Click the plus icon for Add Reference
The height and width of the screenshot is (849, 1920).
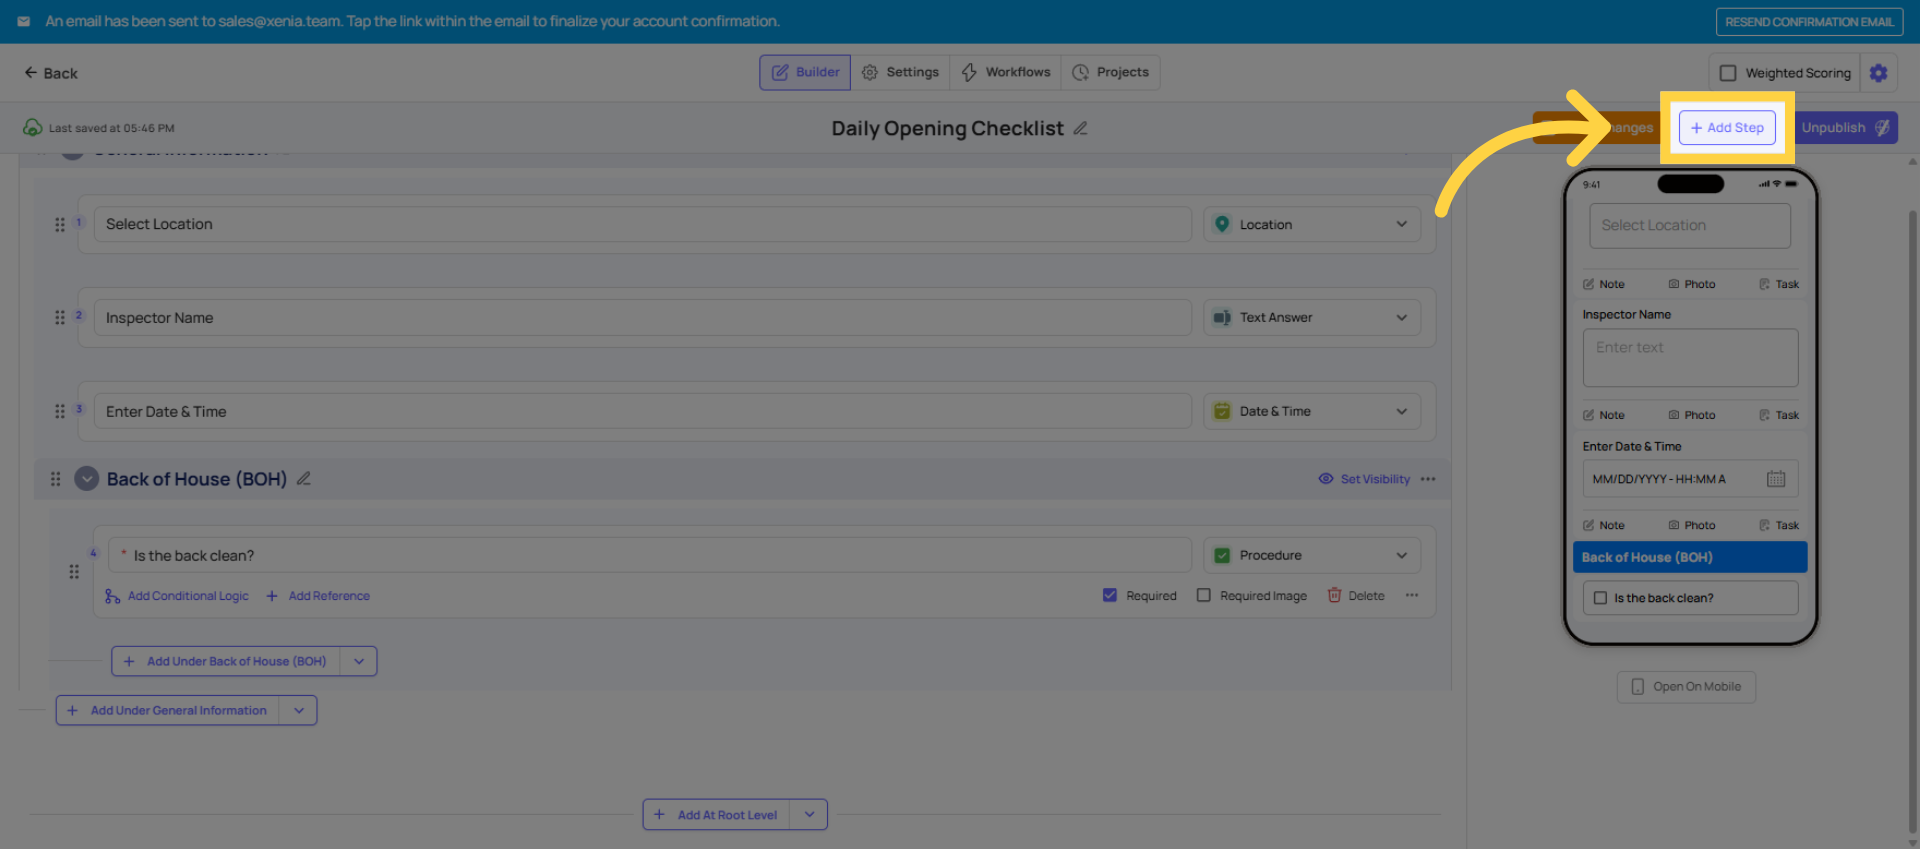(x=272, y=596)
